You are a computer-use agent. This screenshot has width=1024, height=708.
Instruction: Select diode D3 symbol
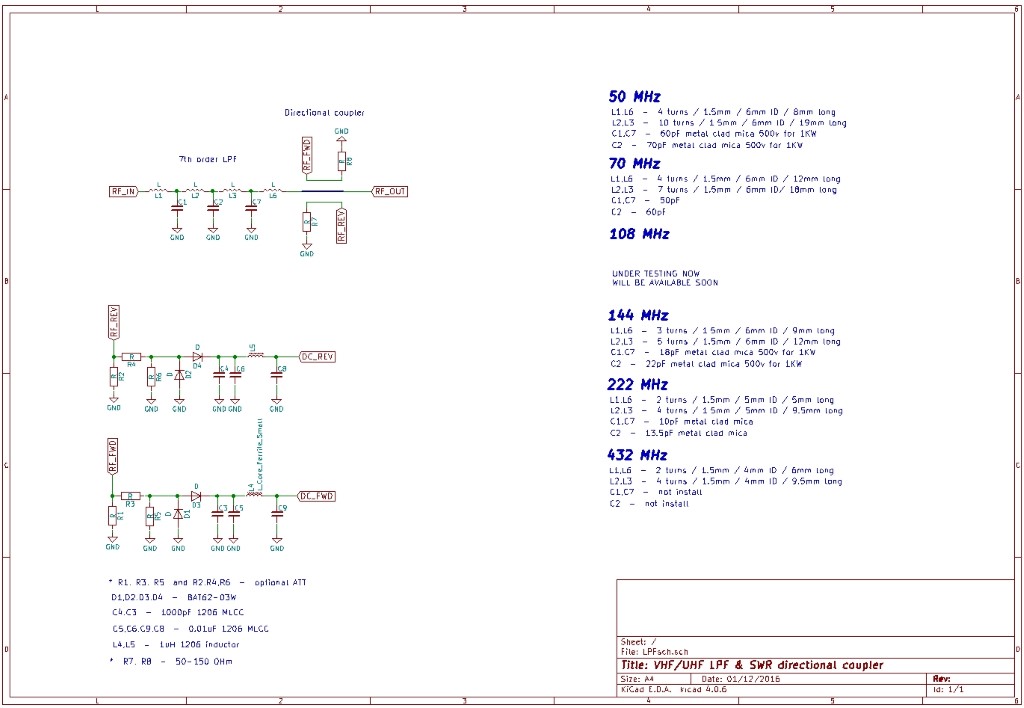click(196, 496)
